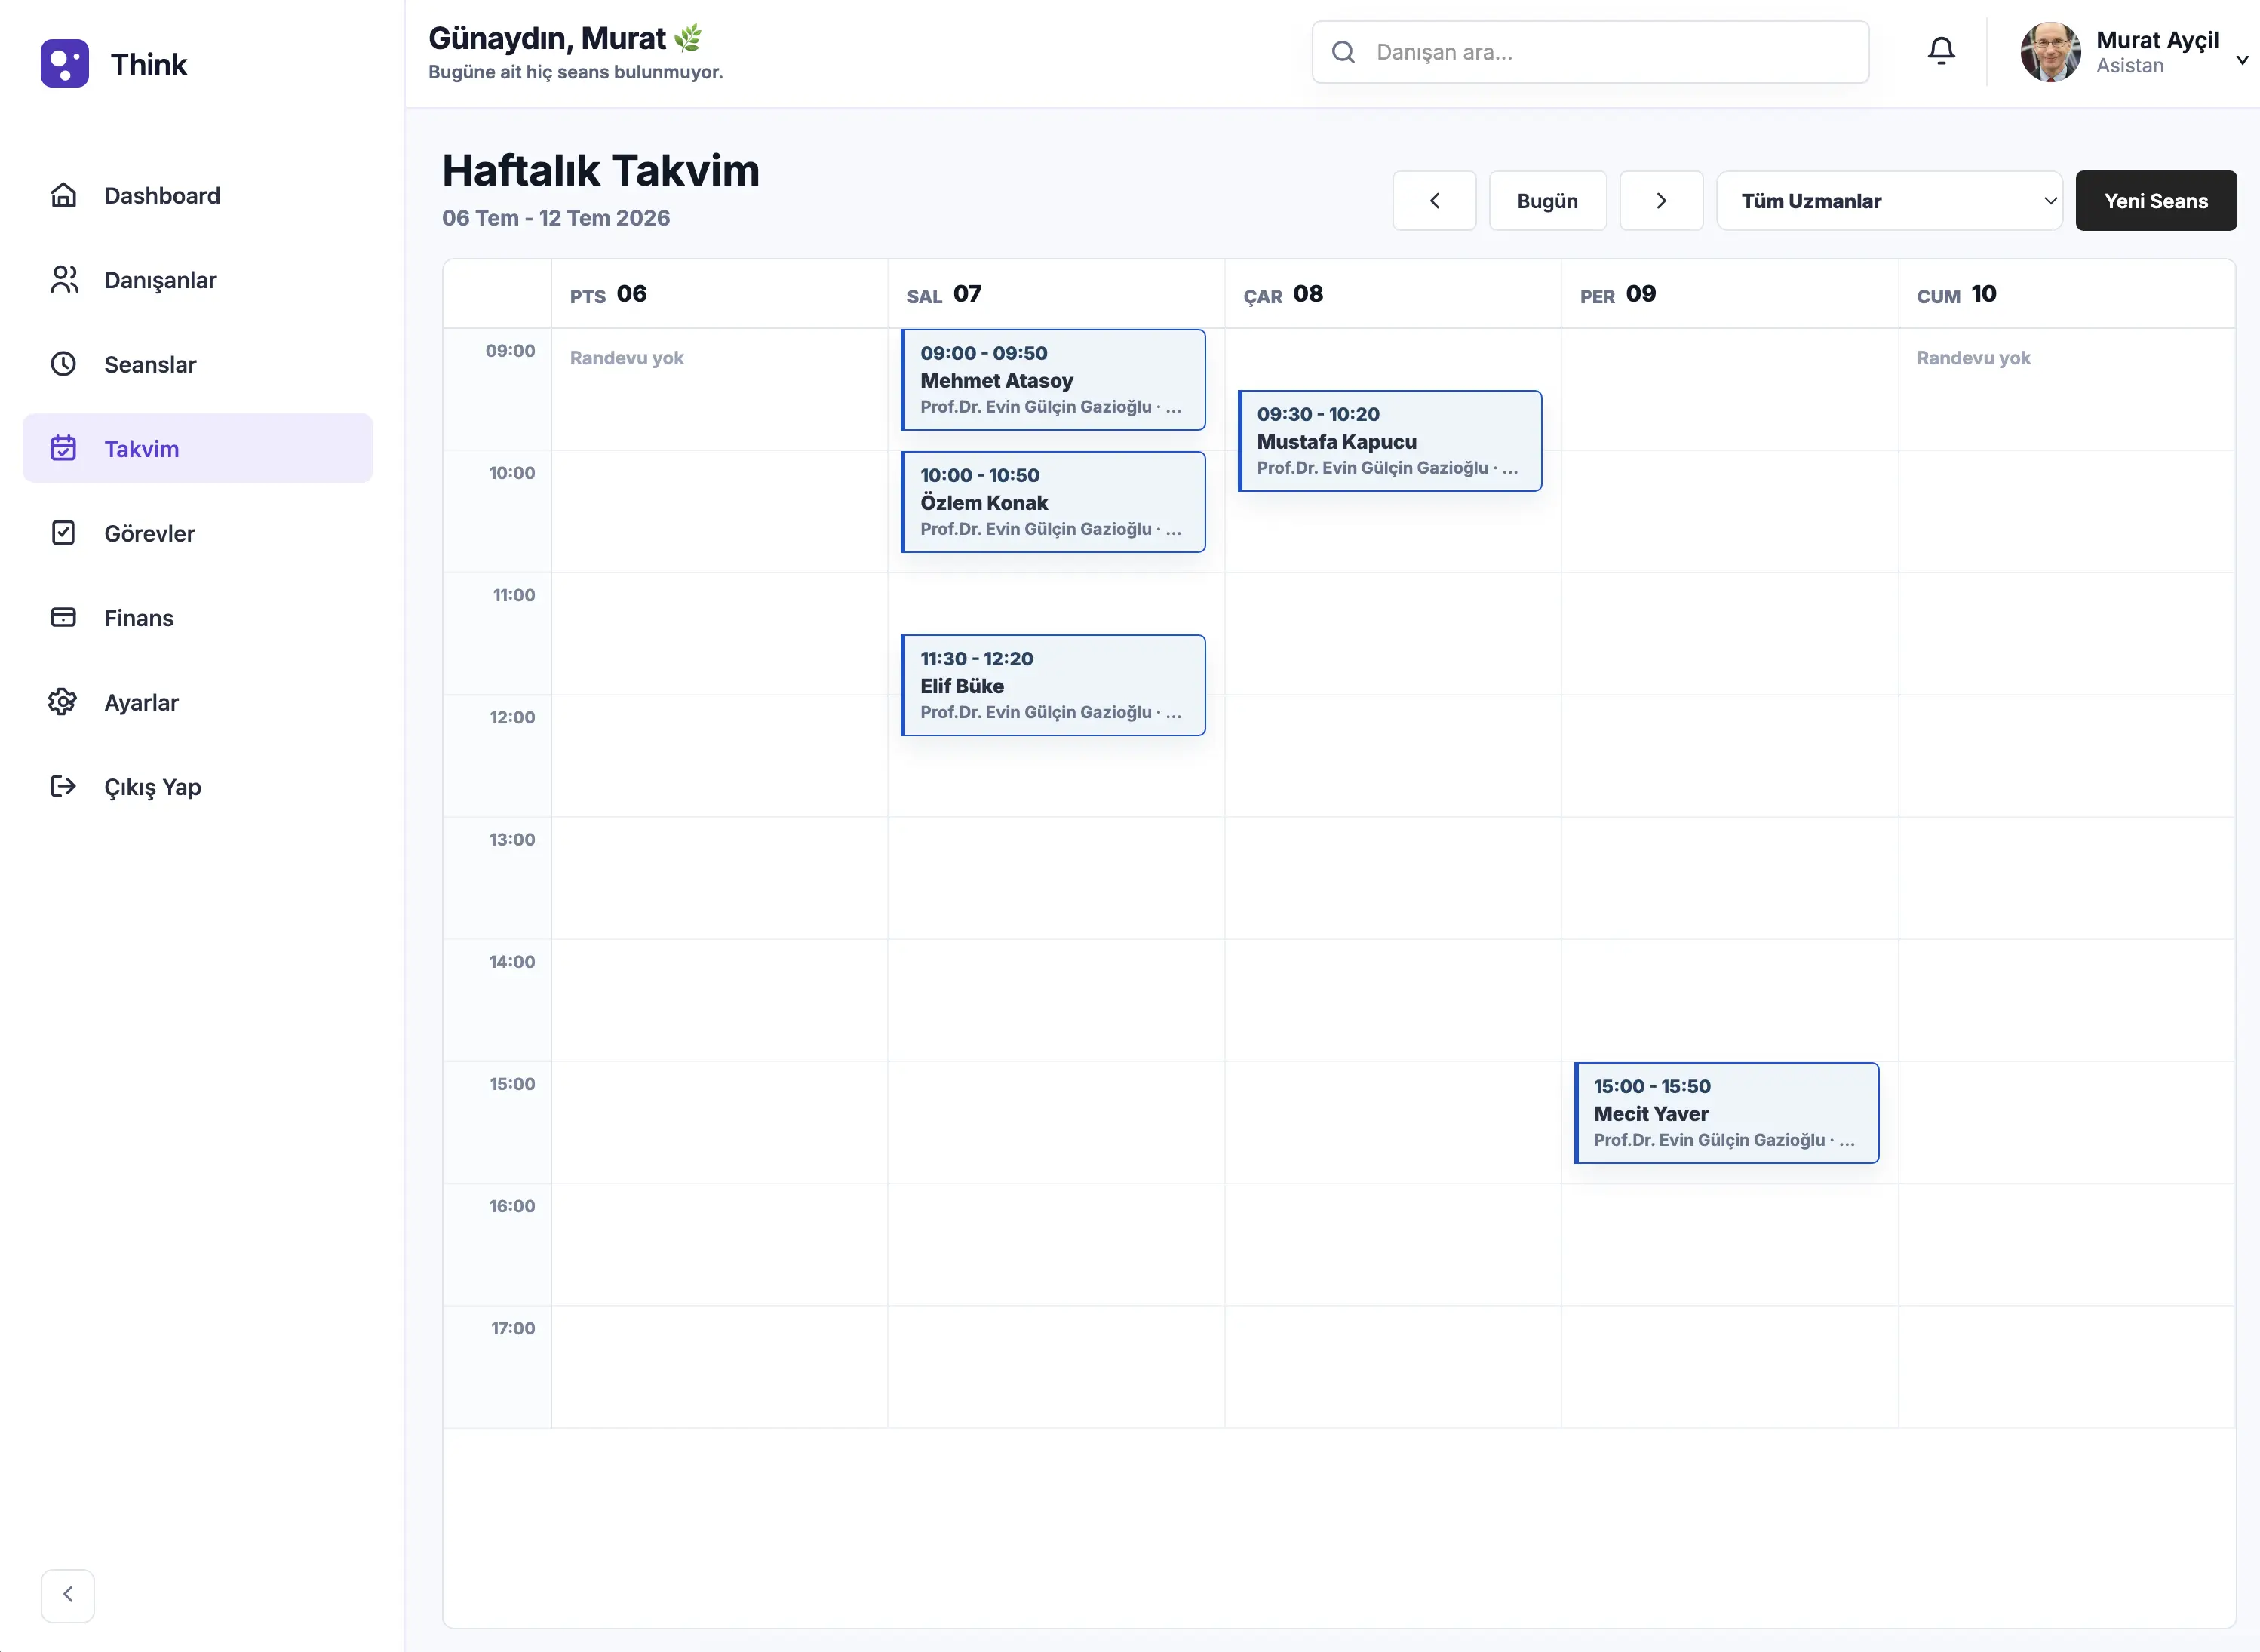
Task: Click the Seanslar clock icon
Action: pos(63,364)
